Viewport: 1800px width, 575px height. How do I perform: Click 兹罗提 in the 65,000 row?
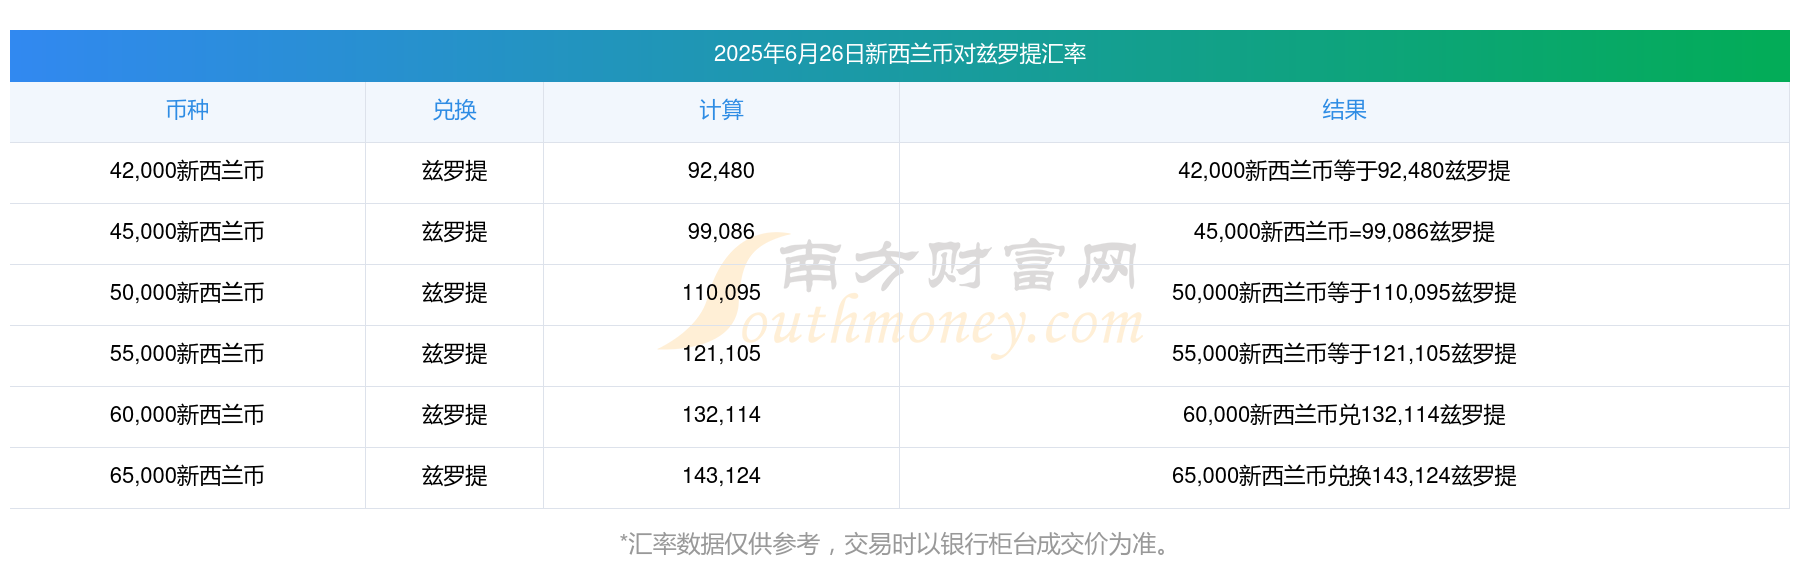[454, 476]
